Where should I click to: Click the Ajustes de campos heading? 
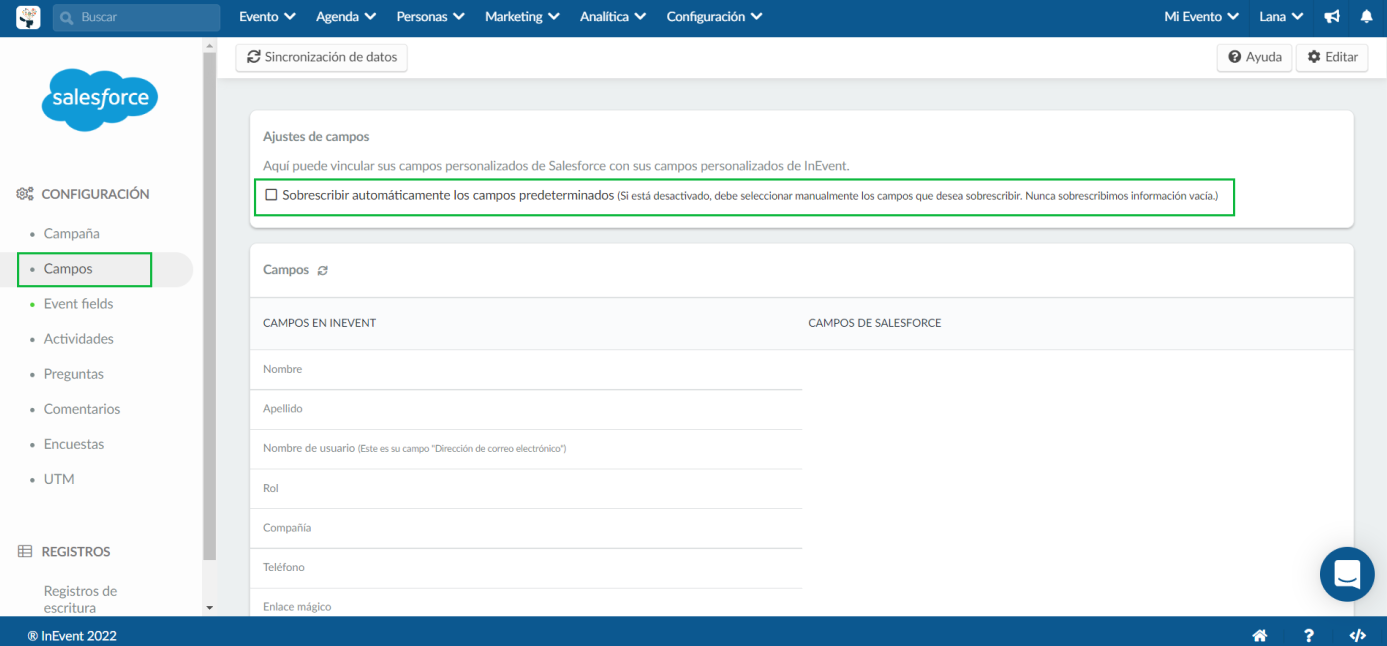316,136
